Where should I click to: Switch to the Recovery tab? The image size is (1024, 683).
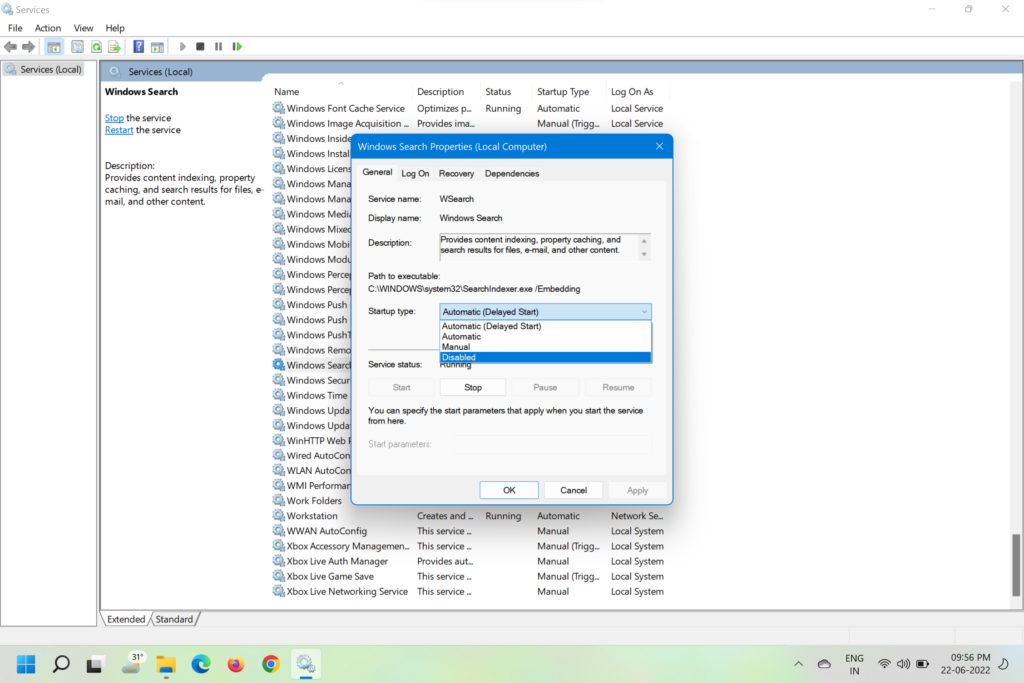(x=456, y=173)
